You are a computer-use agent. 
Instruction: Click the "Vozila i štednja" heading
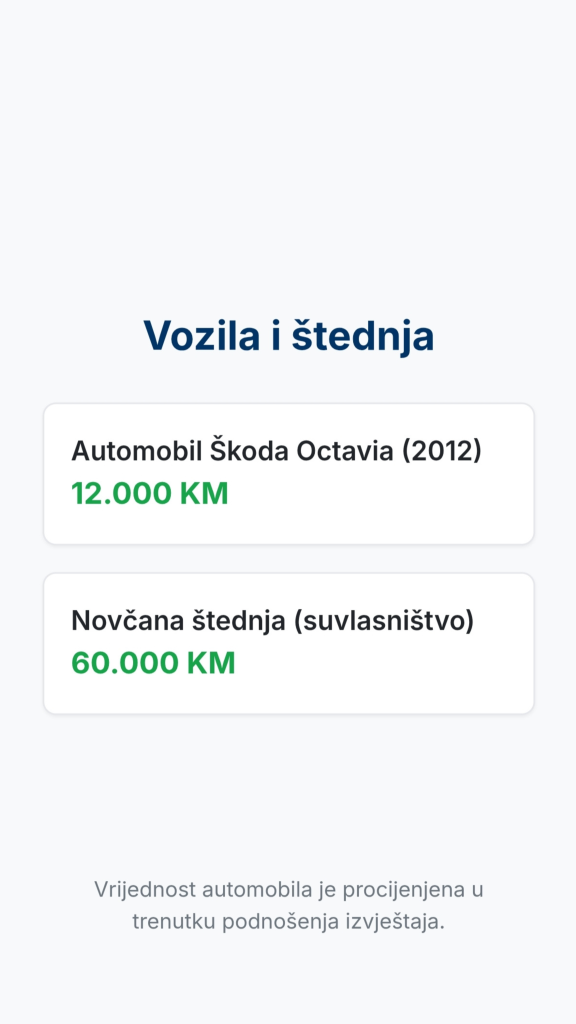[289, 336]
